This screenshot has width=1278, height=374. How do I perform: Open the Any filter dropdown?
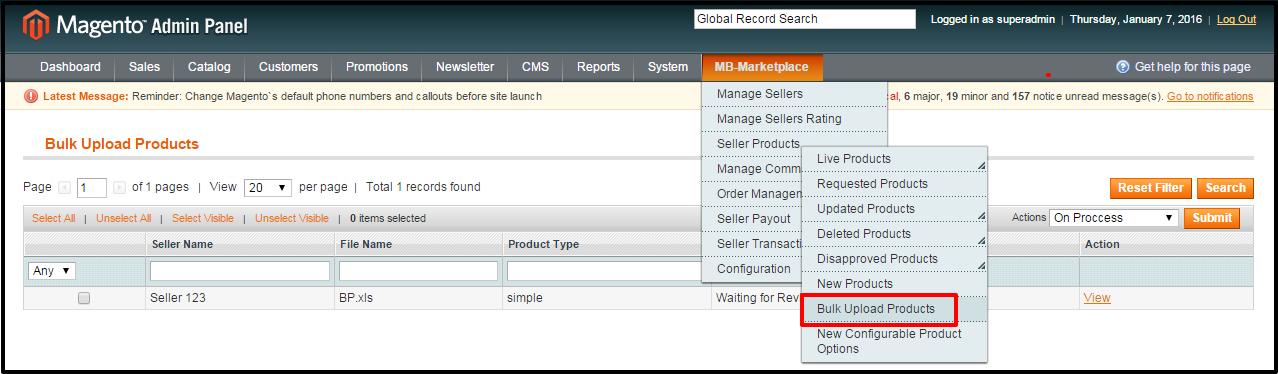point(53,271)
